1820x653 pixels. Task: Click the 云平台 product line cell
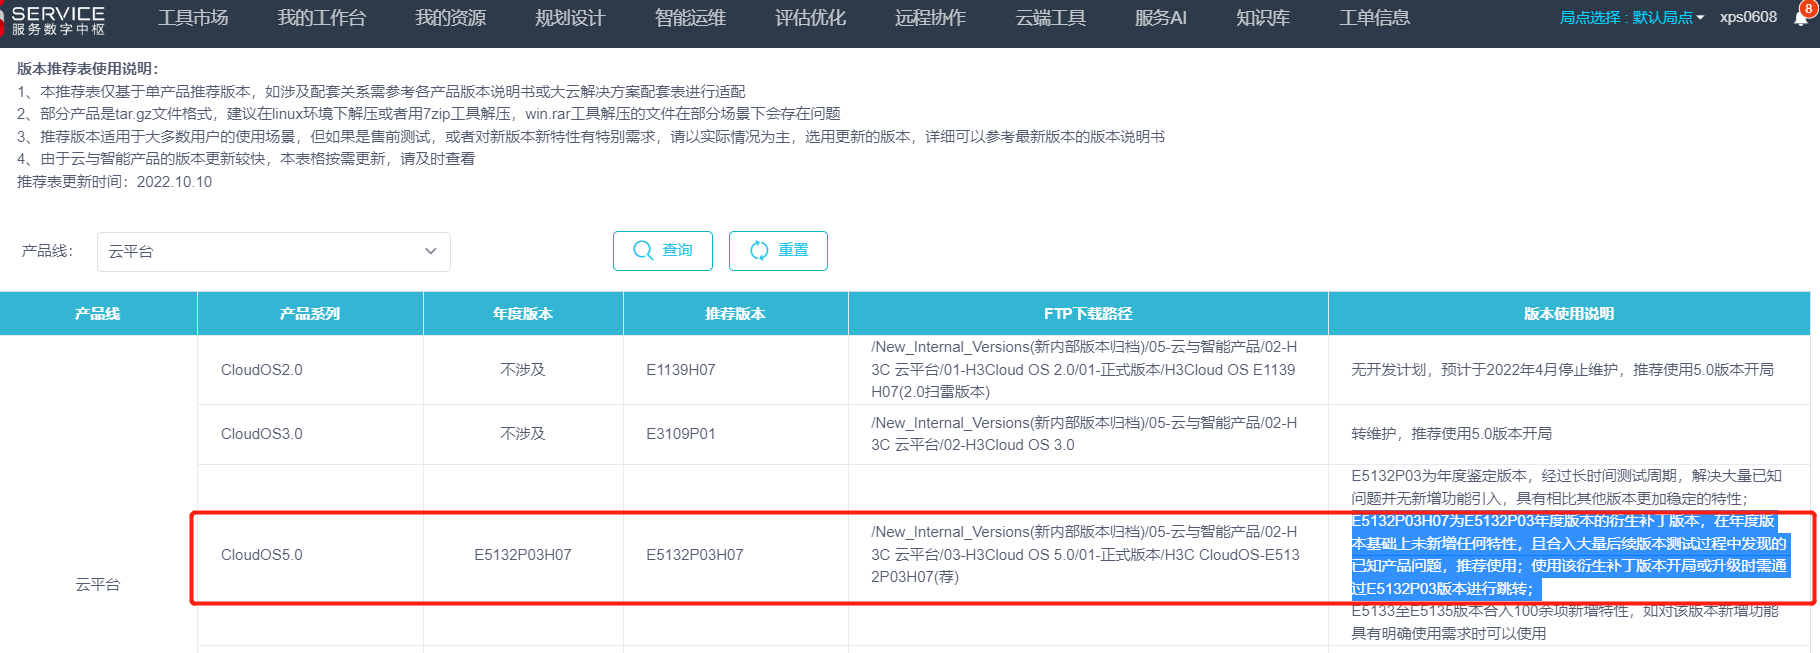click(98, 585)
